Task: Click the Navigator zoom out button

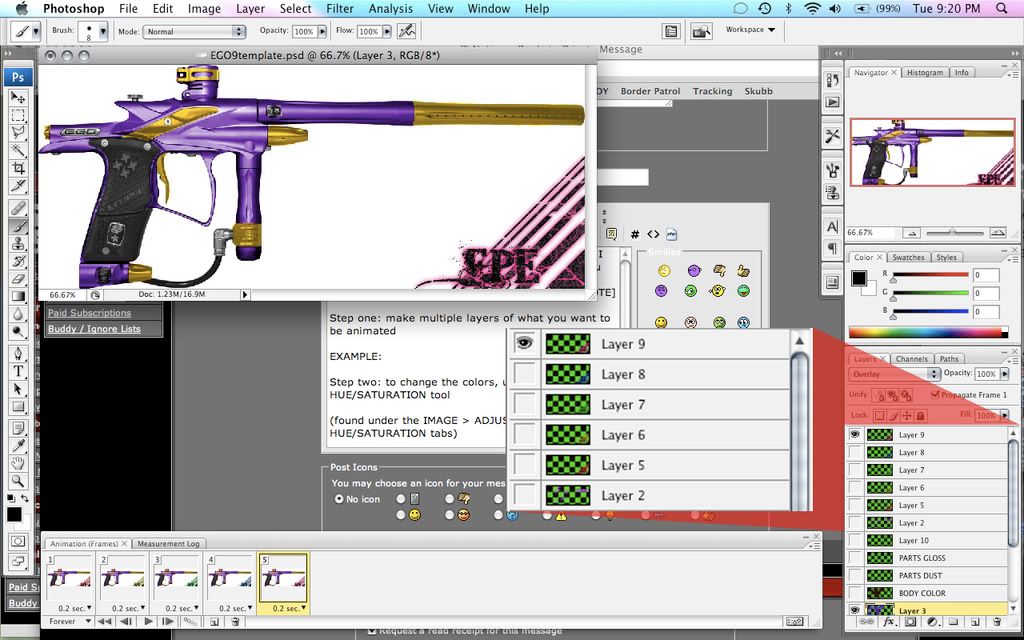Action: (x=912, y=232)
